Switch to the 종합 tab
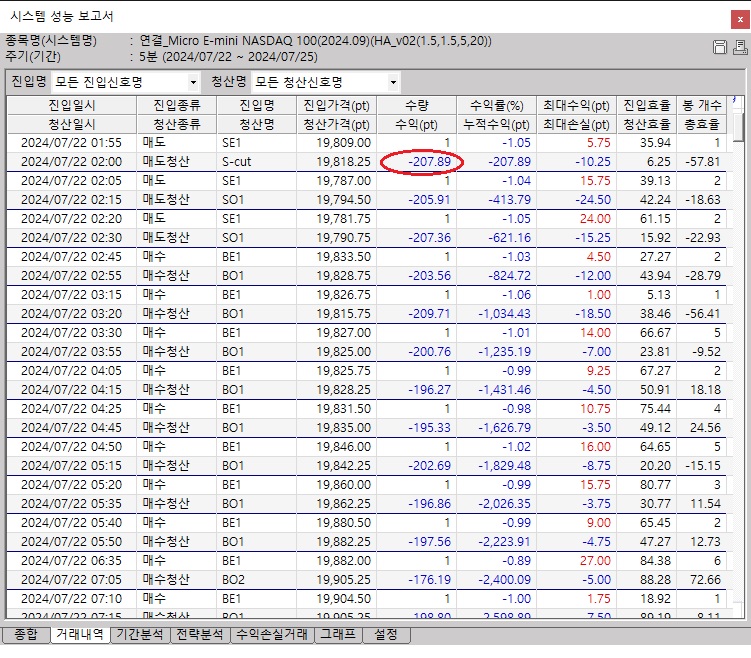Screen dimensions: 751x658 tap(25, 634)
